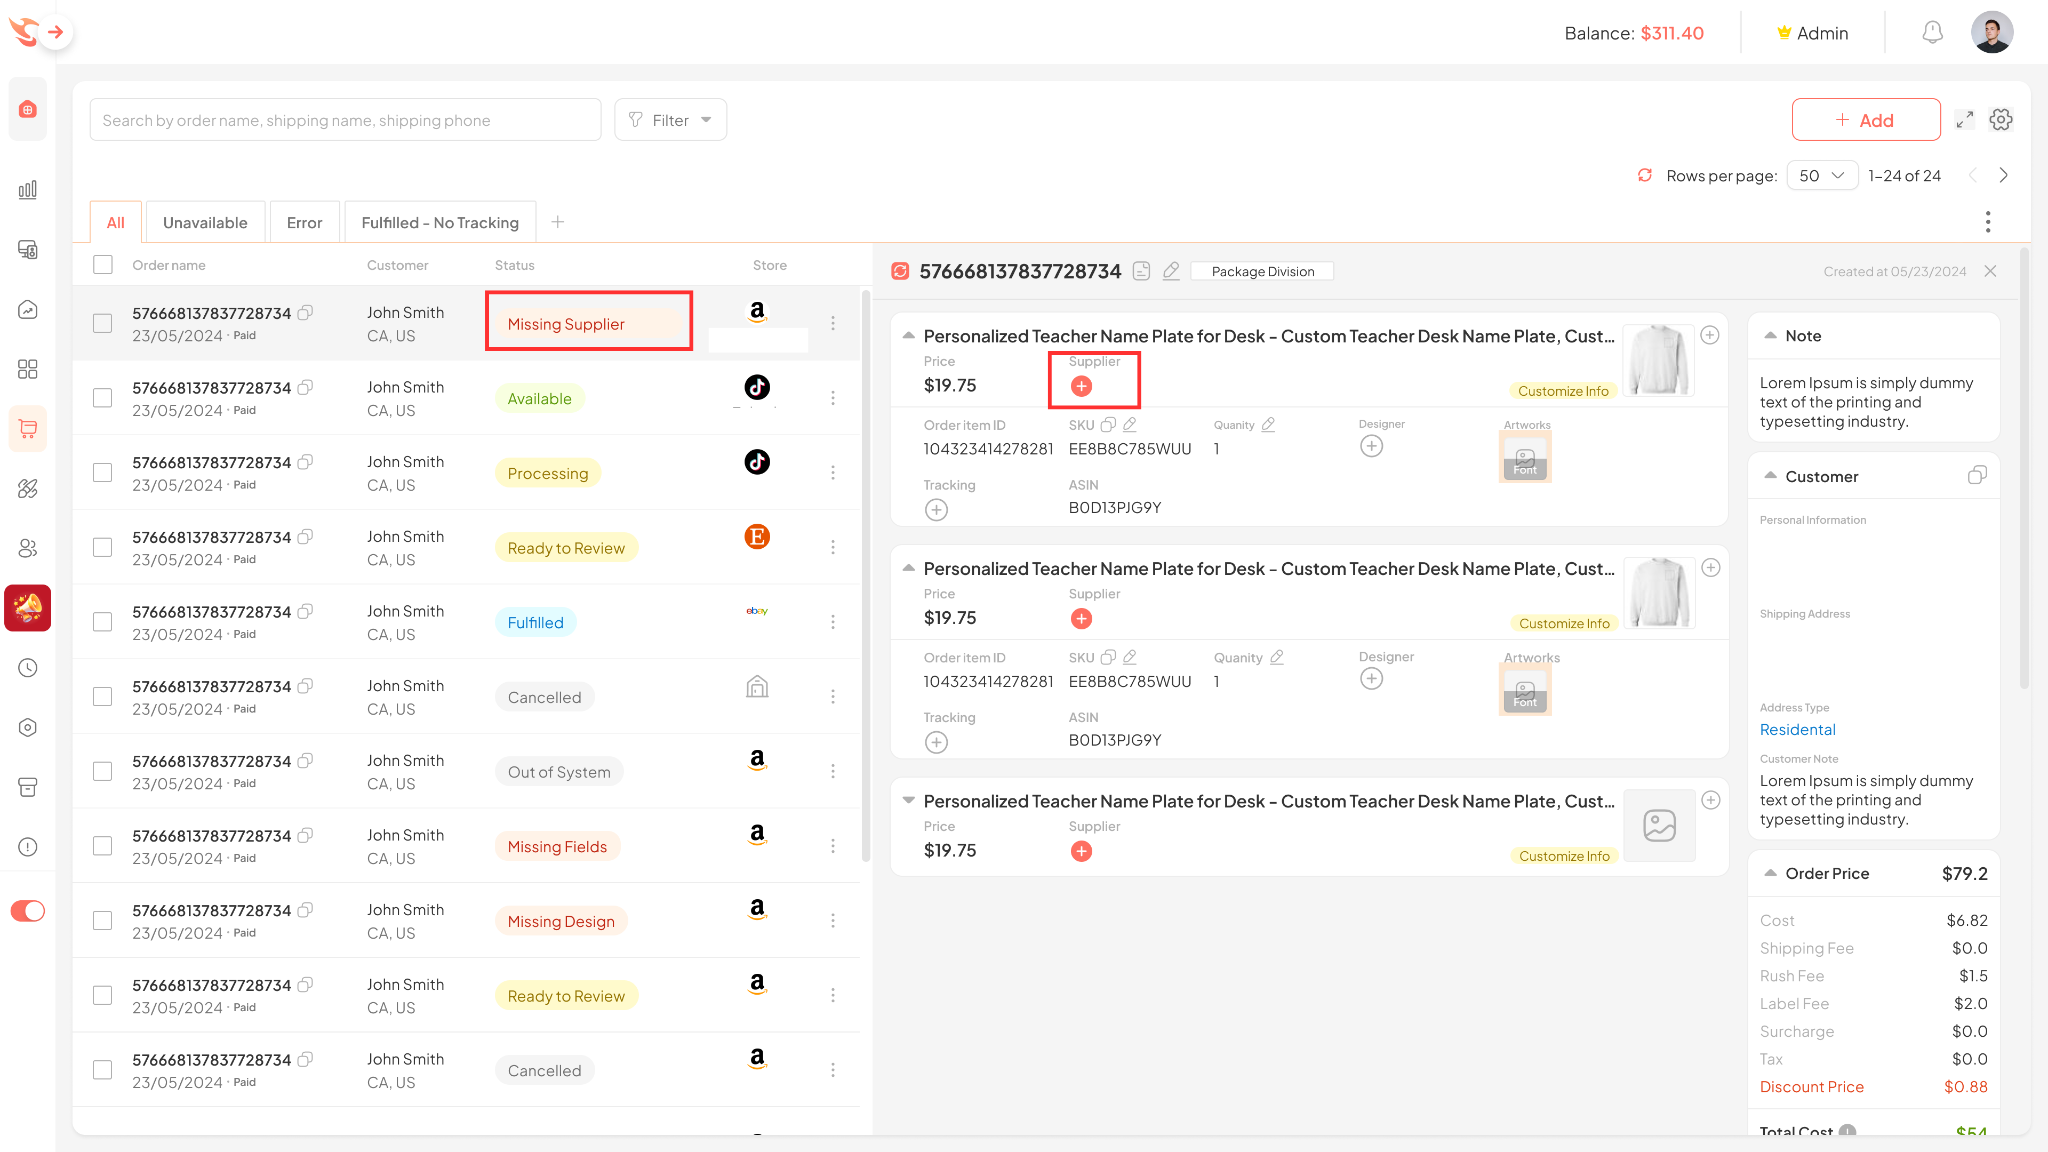
Task: Open the info alert sidebar icon
Action: click(28, 847)
